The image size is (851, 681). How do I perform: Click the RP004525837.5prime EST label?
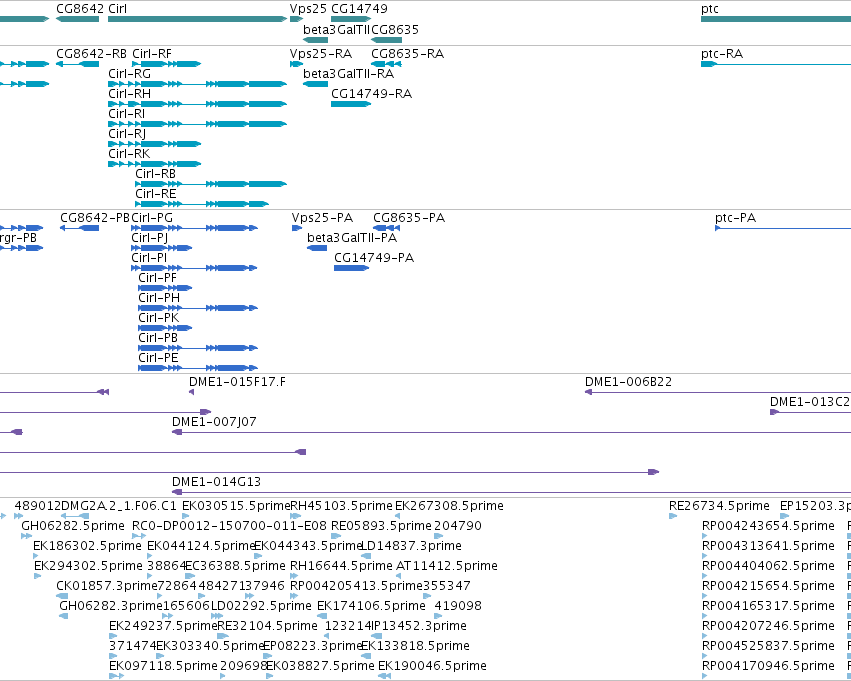tap(769, 647)
